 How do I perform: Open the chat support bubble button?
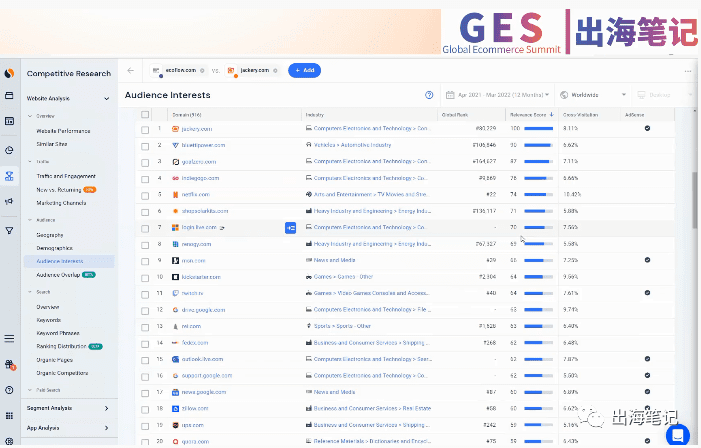coord(677,434)
